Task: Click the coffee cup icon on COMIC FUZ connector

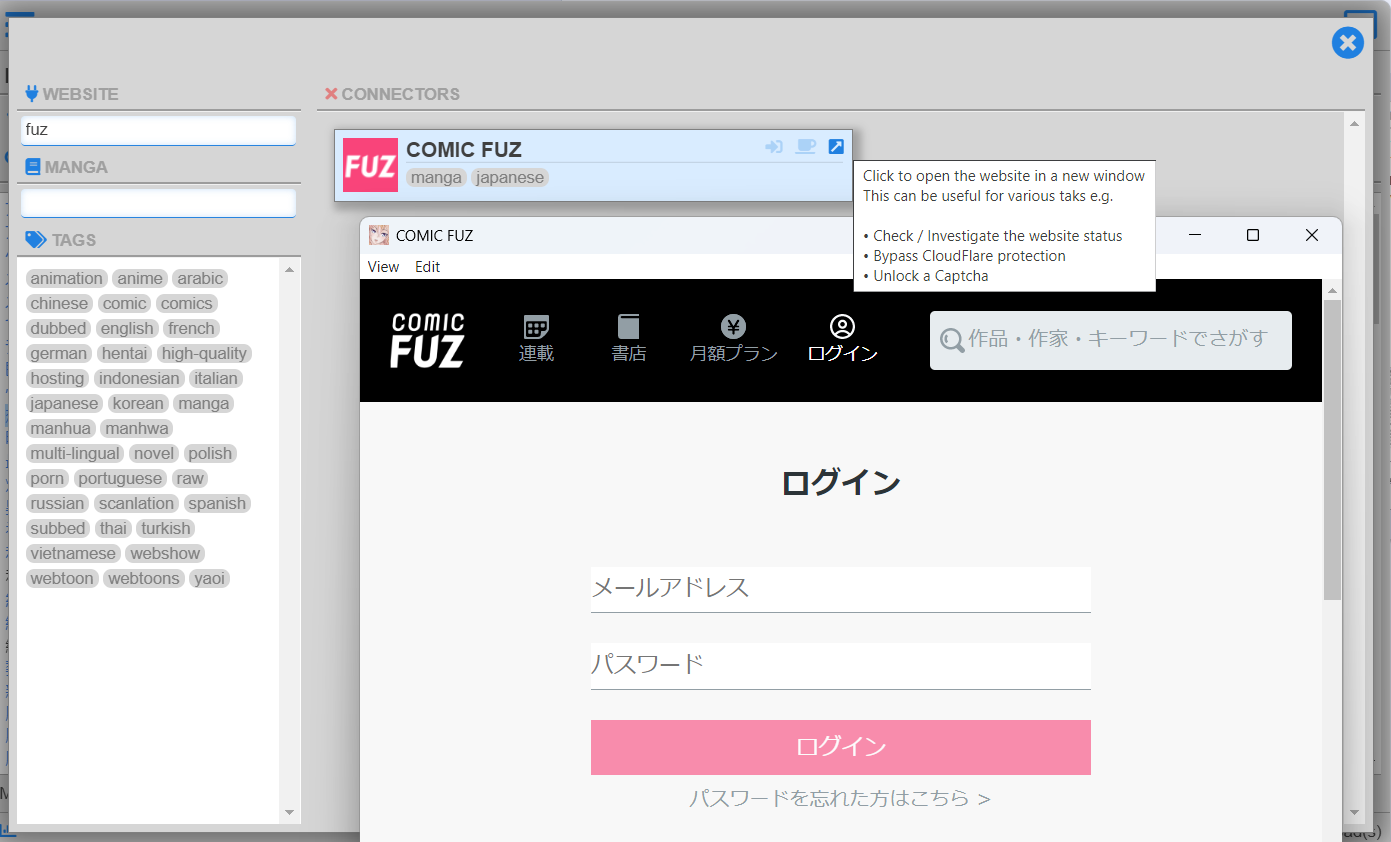Action: click(x=805, y=147)
